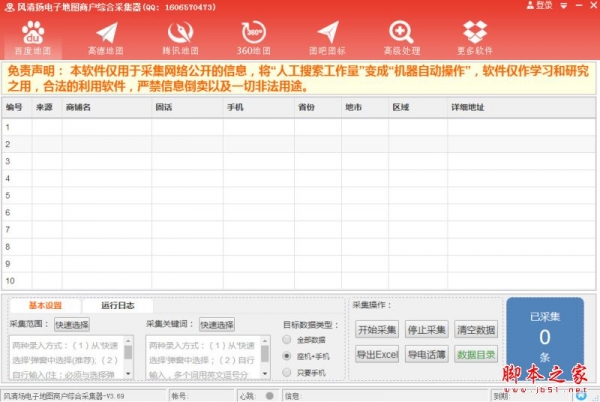Switch to the 基本设置 tab
The height and width of the screenshot is (402, 600).
[45, 305]
